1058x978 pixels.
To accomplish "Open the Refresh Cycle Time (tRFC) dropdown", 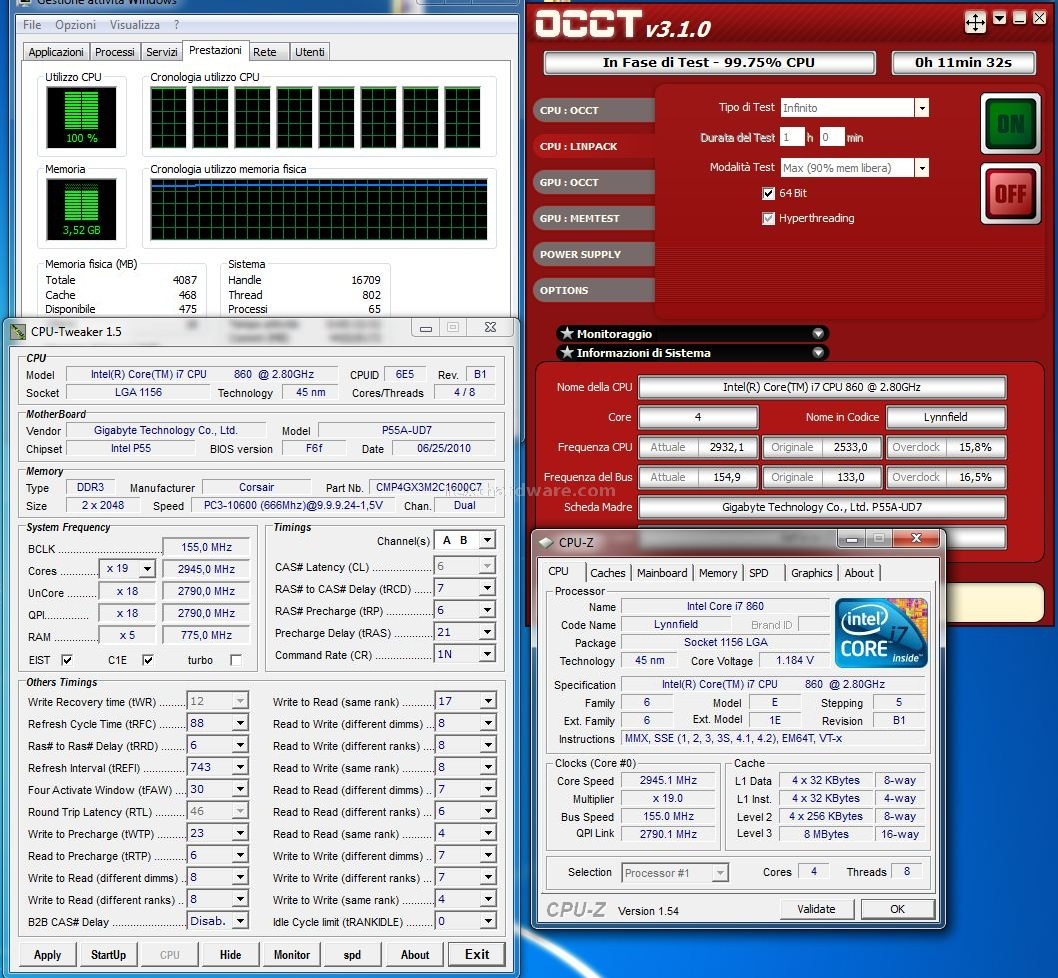I will click(x=240, y=724).
